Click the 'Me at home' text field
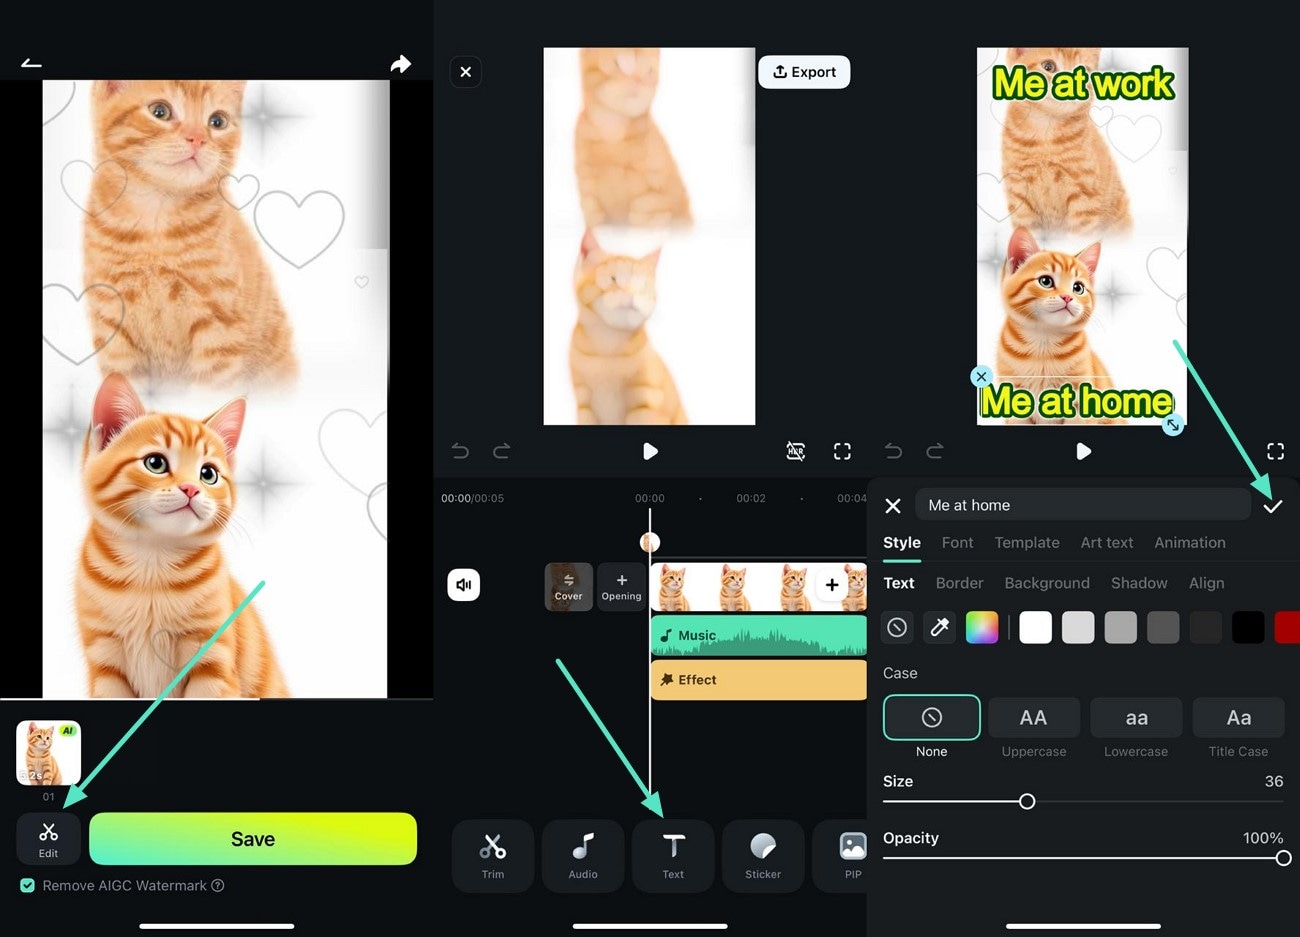The width and height of the screenshot is (1300, 937). pos(1083,505)
